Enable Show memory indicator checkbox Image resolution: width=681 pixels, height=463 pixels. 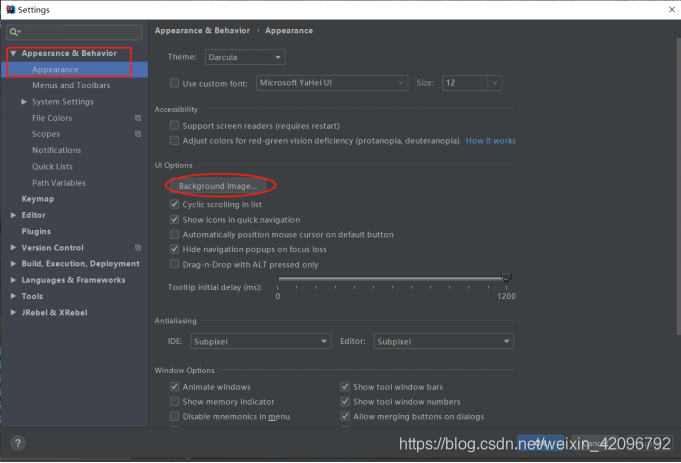[174, 401]
